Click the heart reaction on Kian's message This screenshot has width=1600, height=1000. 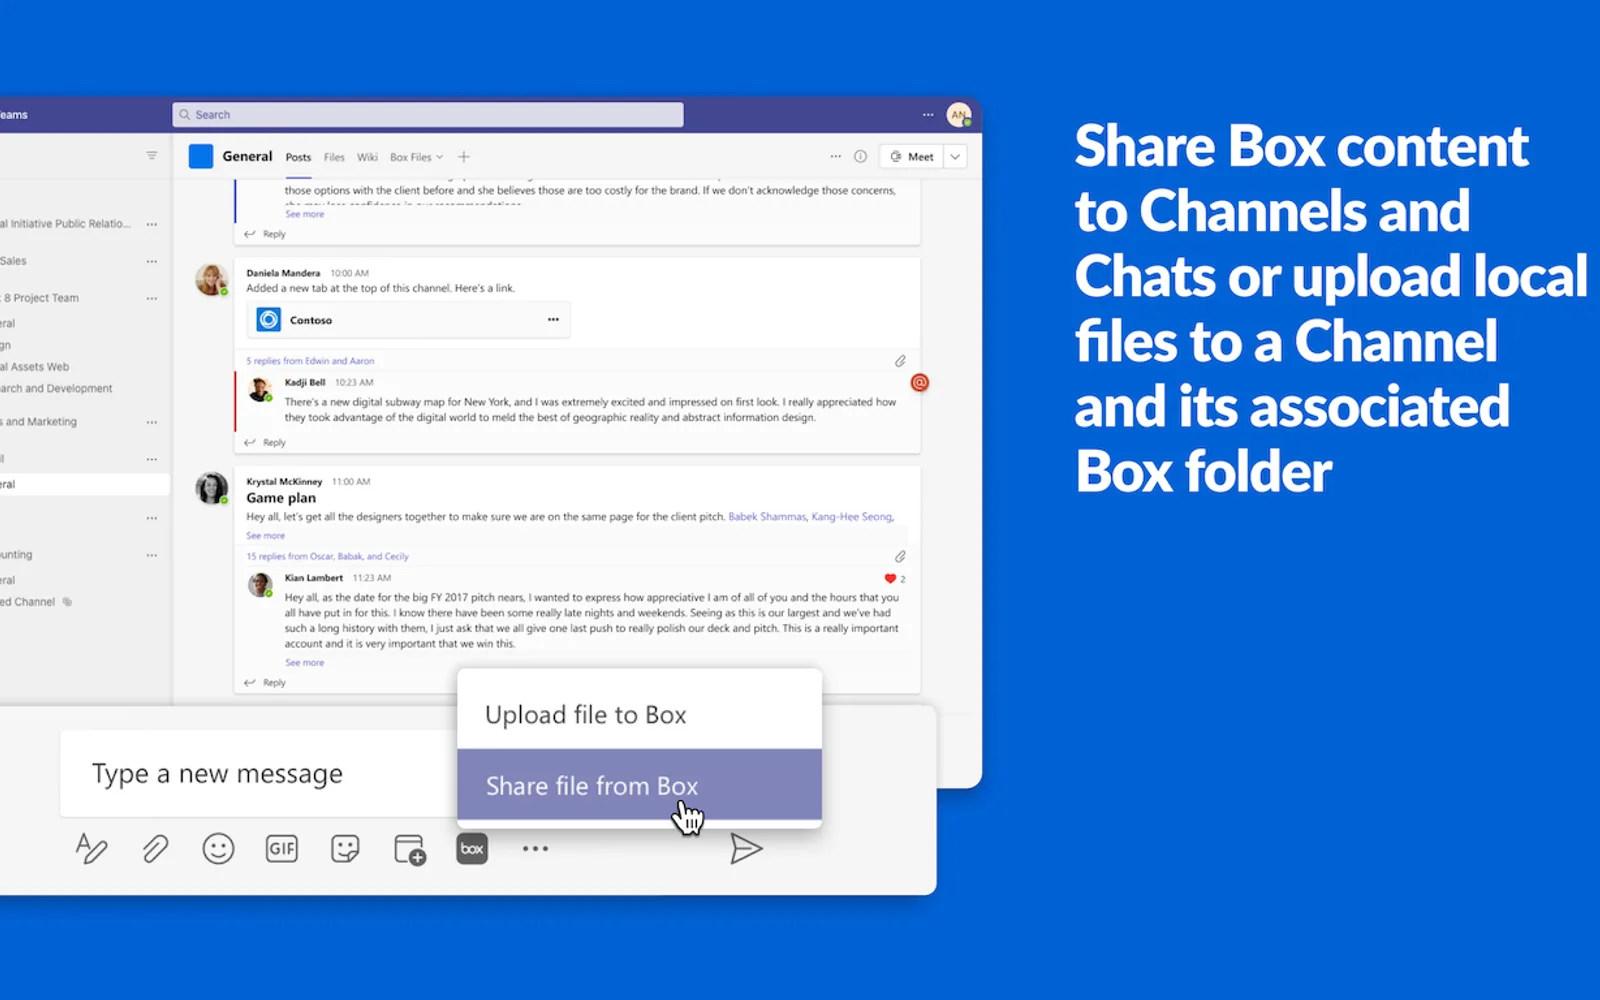(890, 579)
